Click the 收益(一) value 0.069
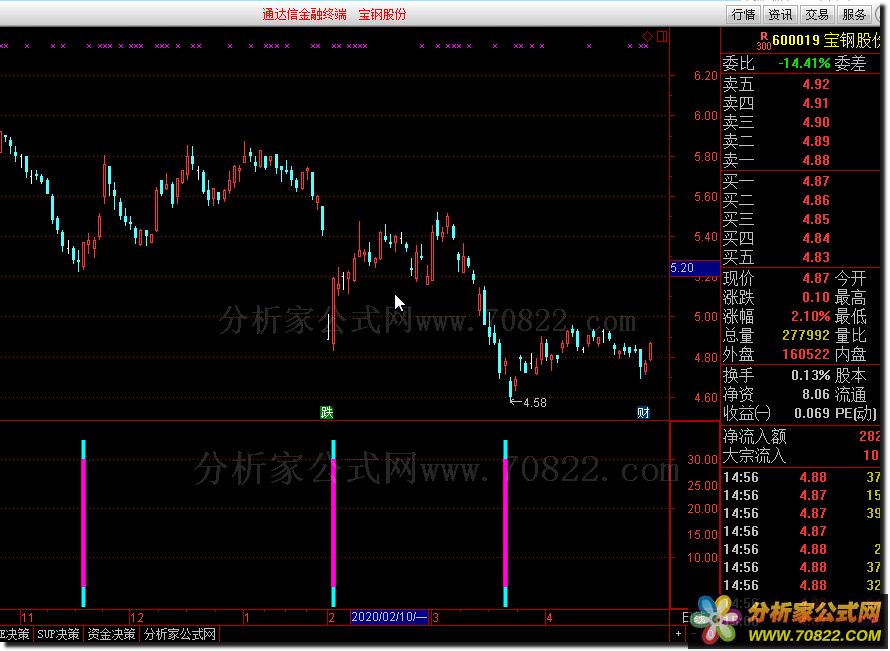Viewport: 890px width, 651px height. coord(812,413)
